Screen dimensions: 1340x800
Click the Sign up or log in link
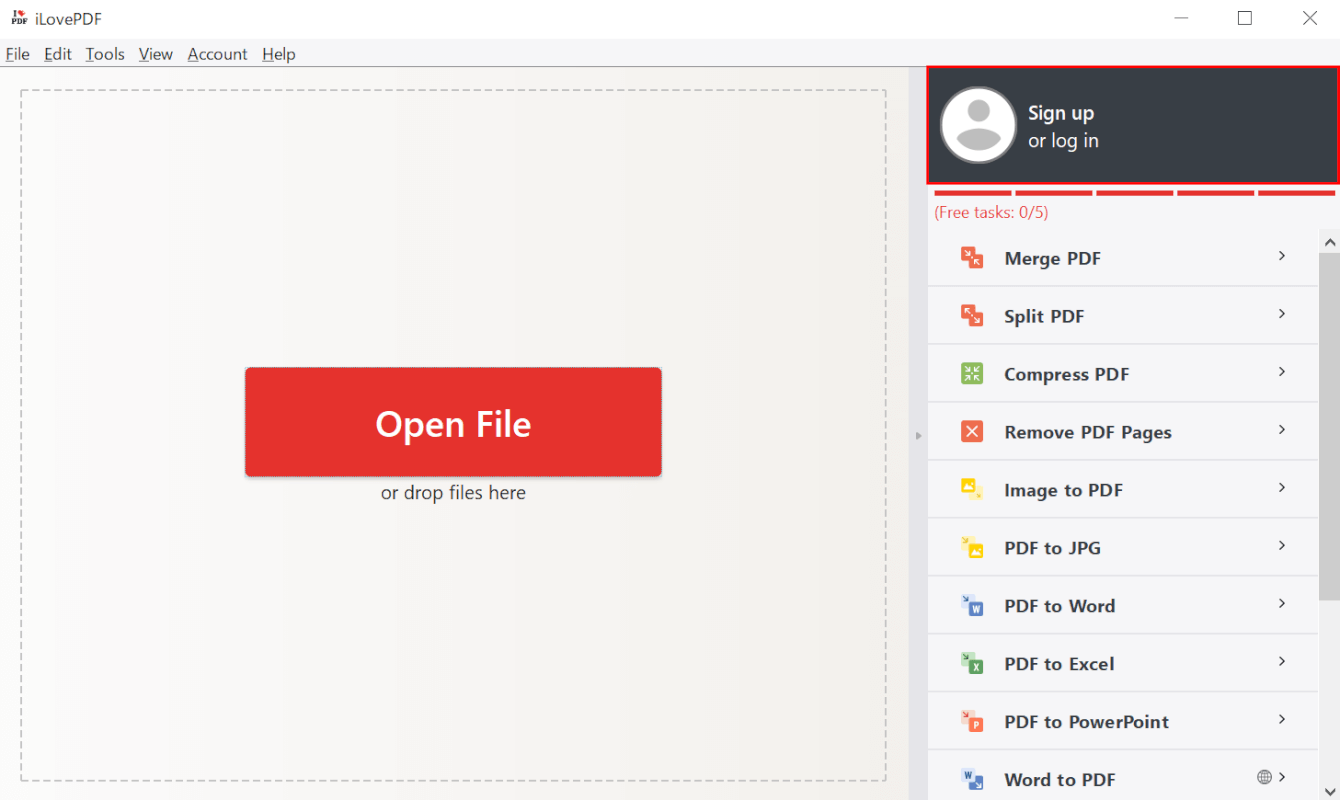[x=1062, y=127]
